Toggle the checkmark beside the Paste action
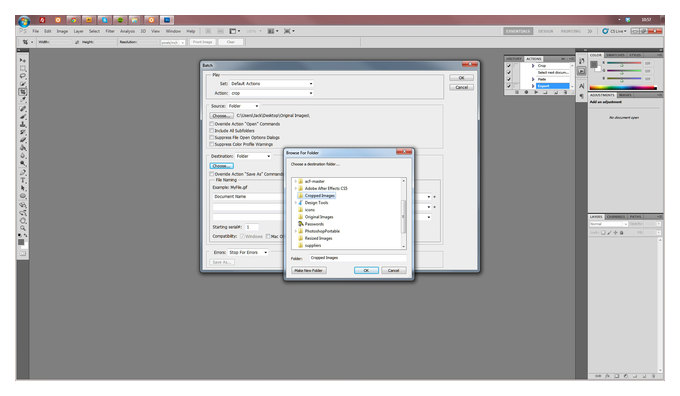The width and height of the screenshot is (680, 396). tap(509, 79)
